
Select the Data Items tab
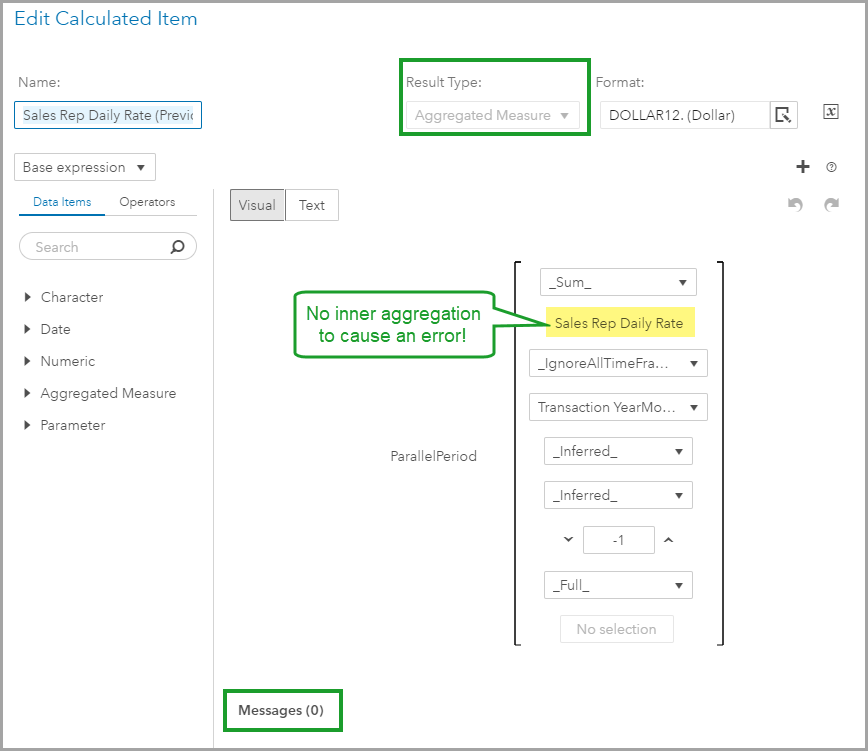(x=62, y=202)
